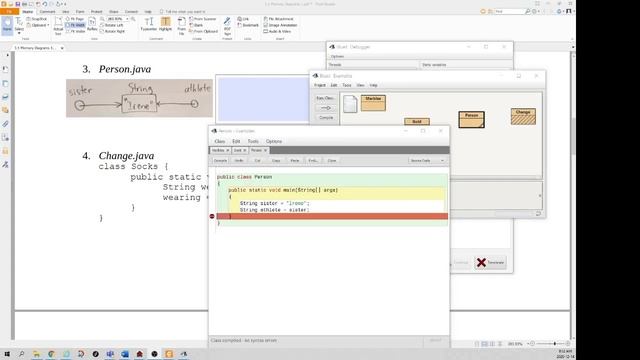Open Windows Start menu
This screenshot has width=640, height=360.
click(7, 354)
